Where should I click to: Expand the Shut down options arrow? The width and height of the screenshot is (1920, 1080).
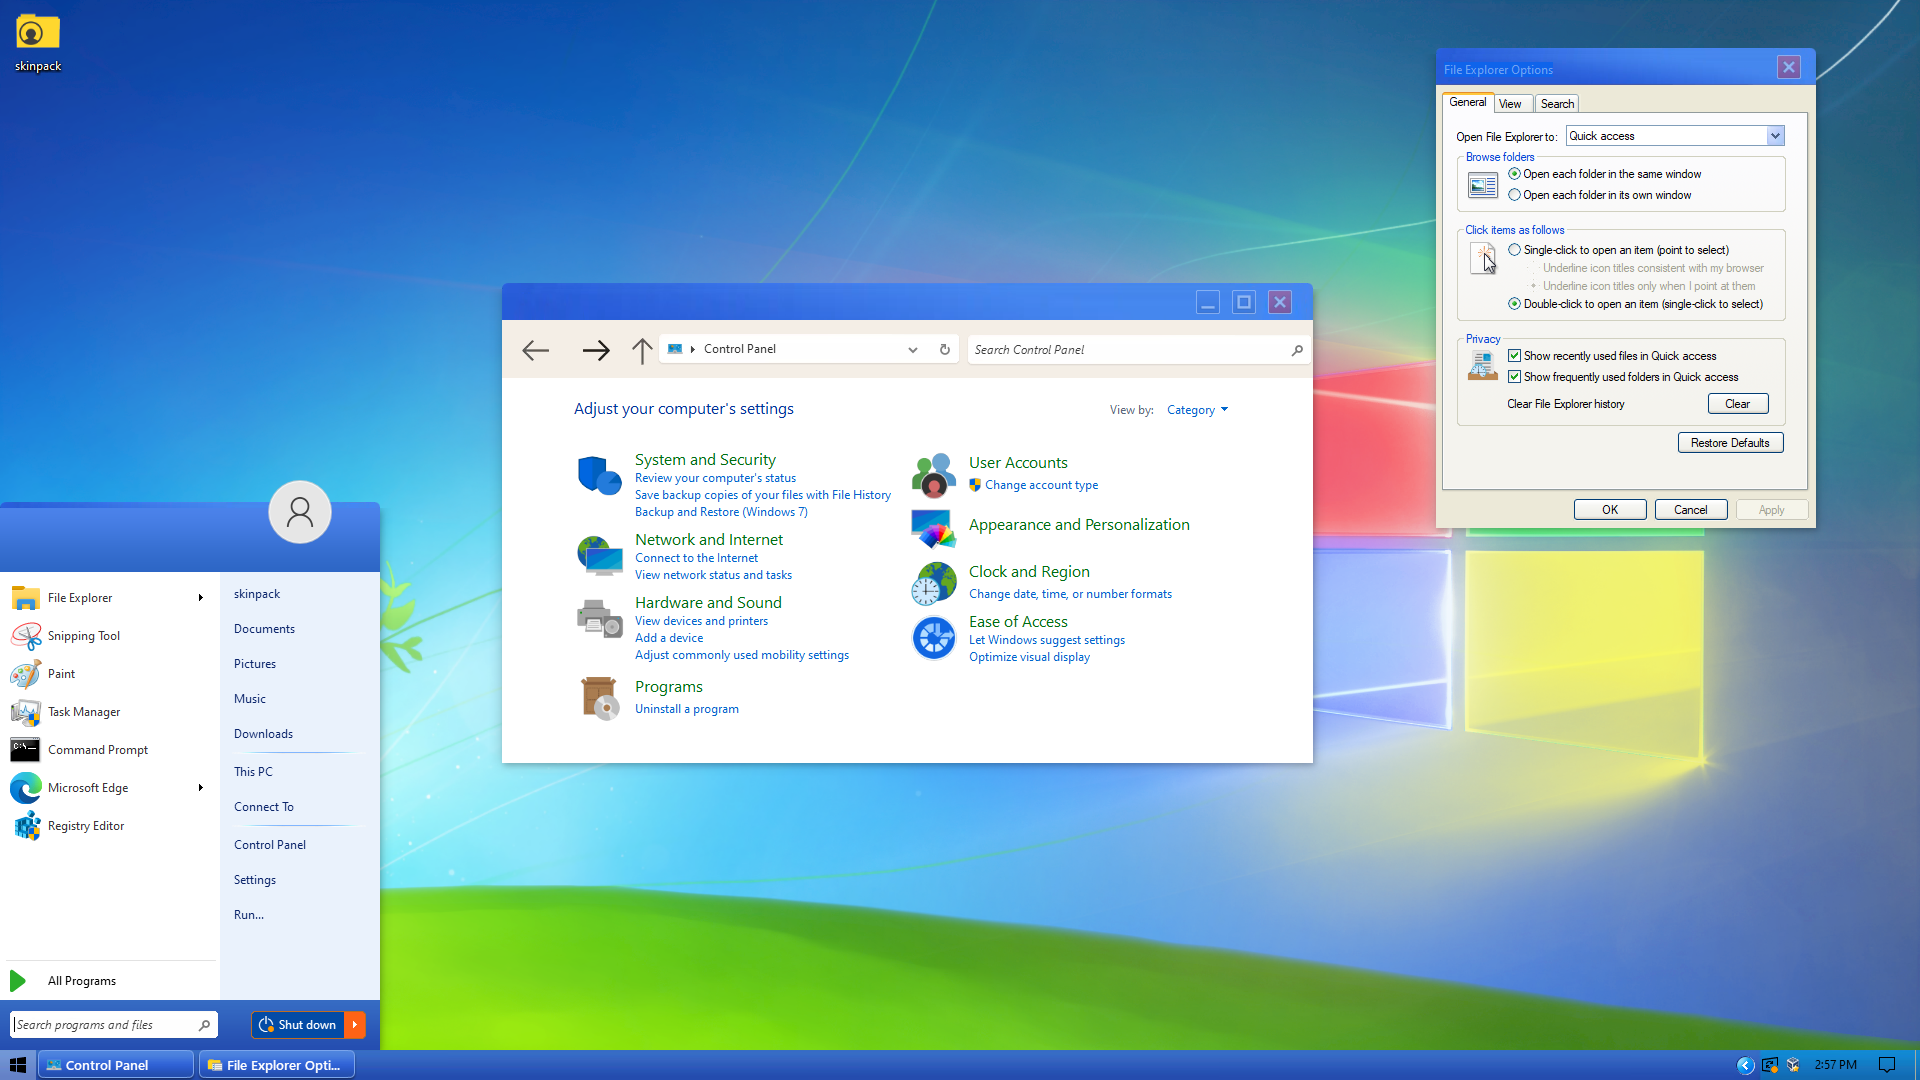coord(355,1024)
